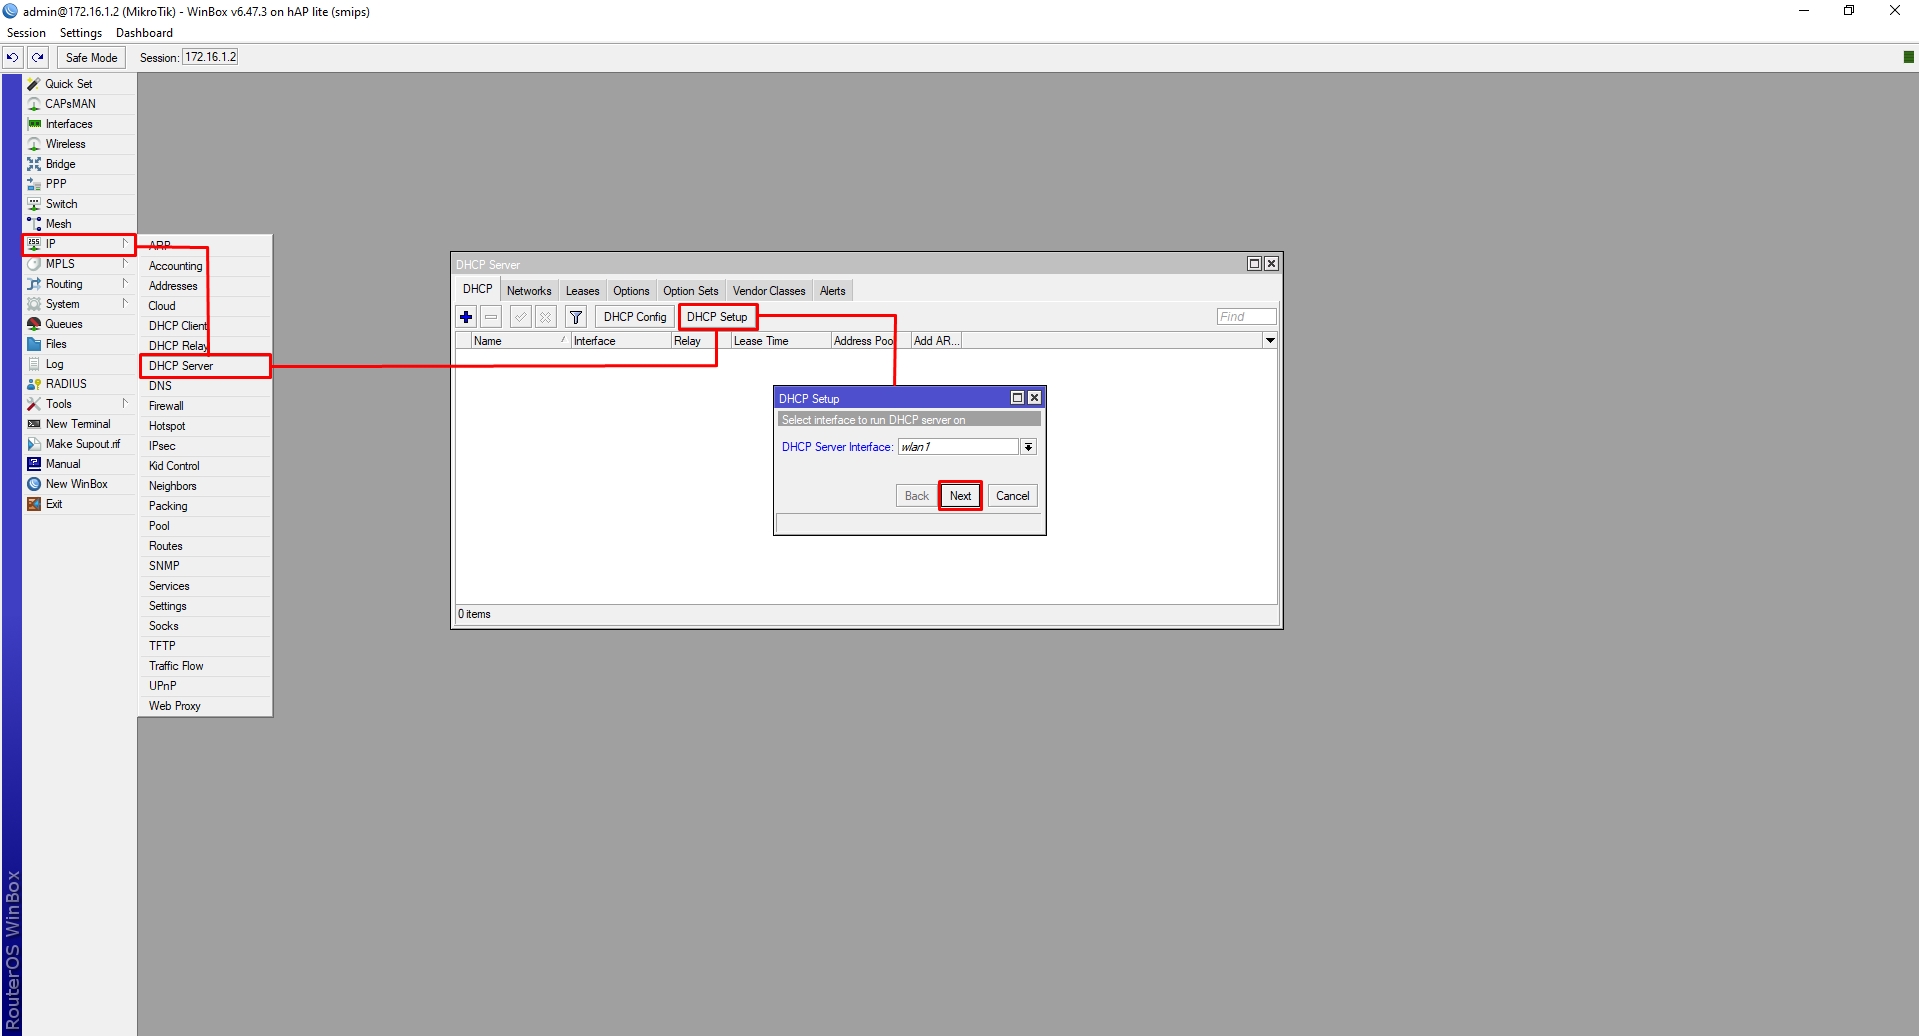Screen dimensions: 1919x1036
Task: Open the Wireless menu icon
Action: point(34,144)
